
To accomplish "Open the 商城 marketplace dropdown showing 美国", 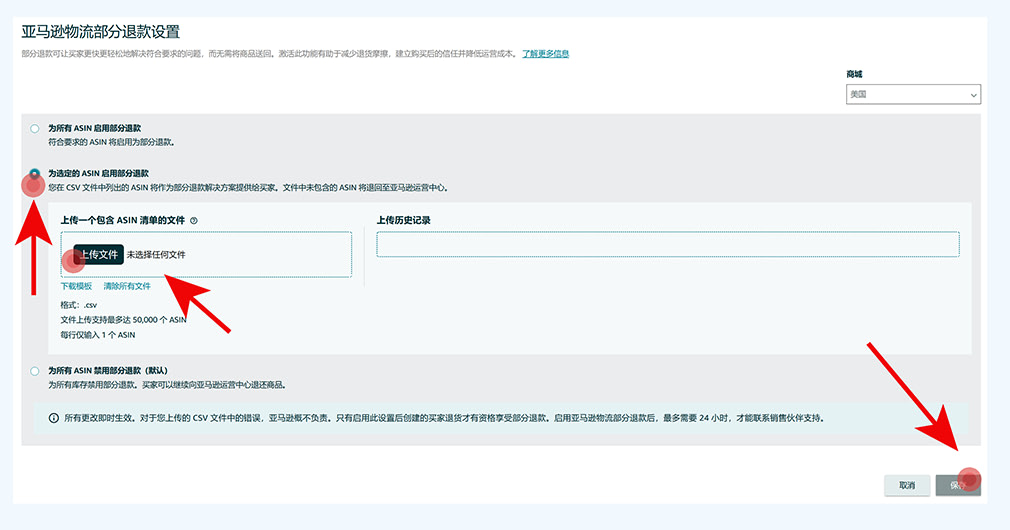I will tap(913, 94).
